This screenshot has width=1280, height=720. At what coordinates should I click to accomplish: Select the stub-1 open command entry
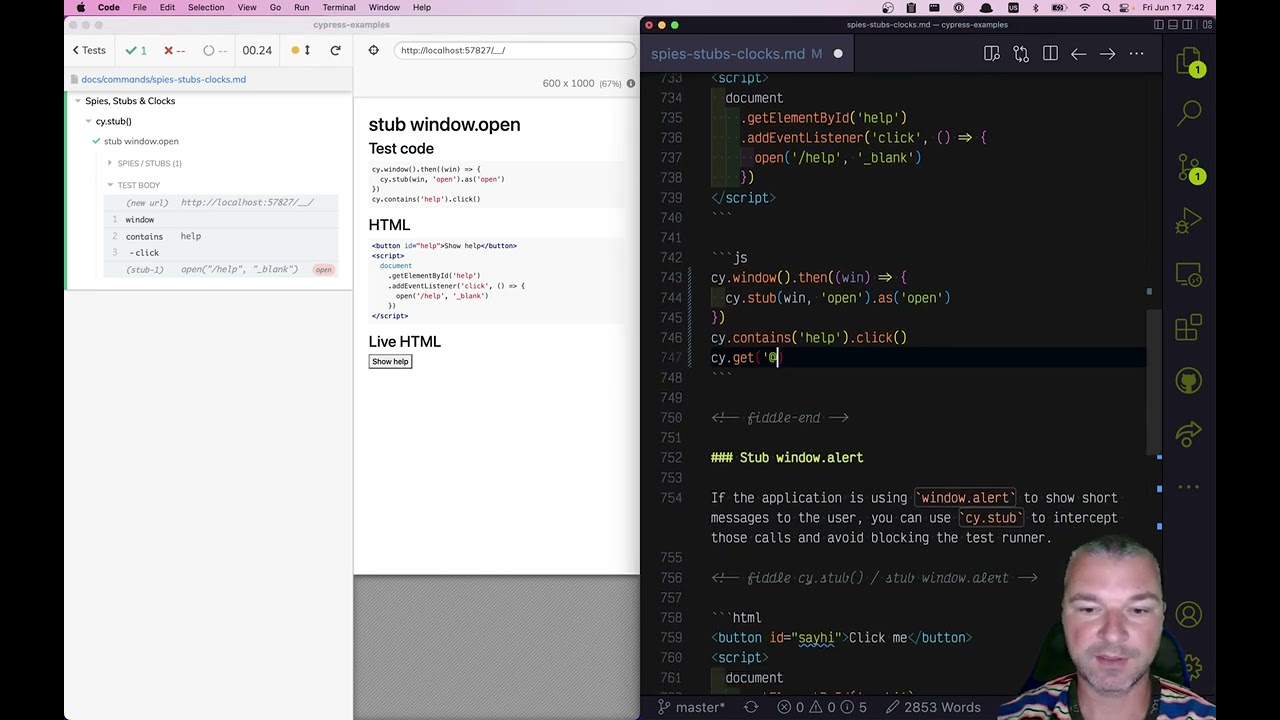(221, 270)
